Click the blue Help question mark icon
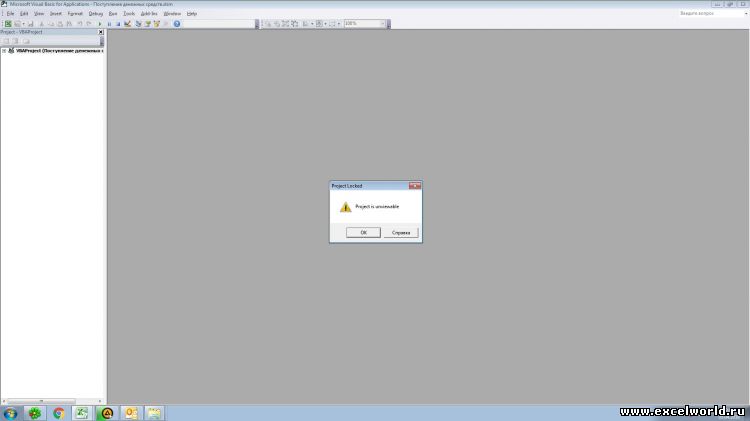Image resolution: width=750 pixels, height=421 pixels. [177, 23]
